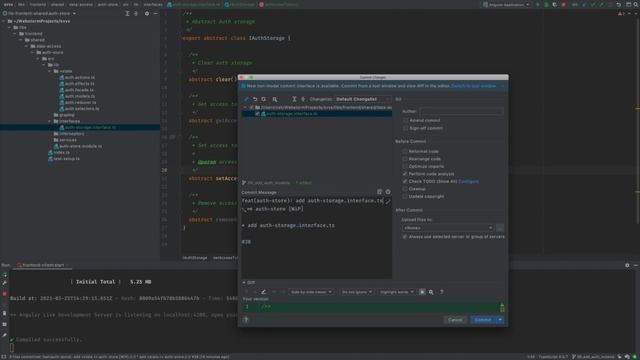Open the services folder in project tree
This screenshot has height=360, width=640.
click(x=68, y=140)
